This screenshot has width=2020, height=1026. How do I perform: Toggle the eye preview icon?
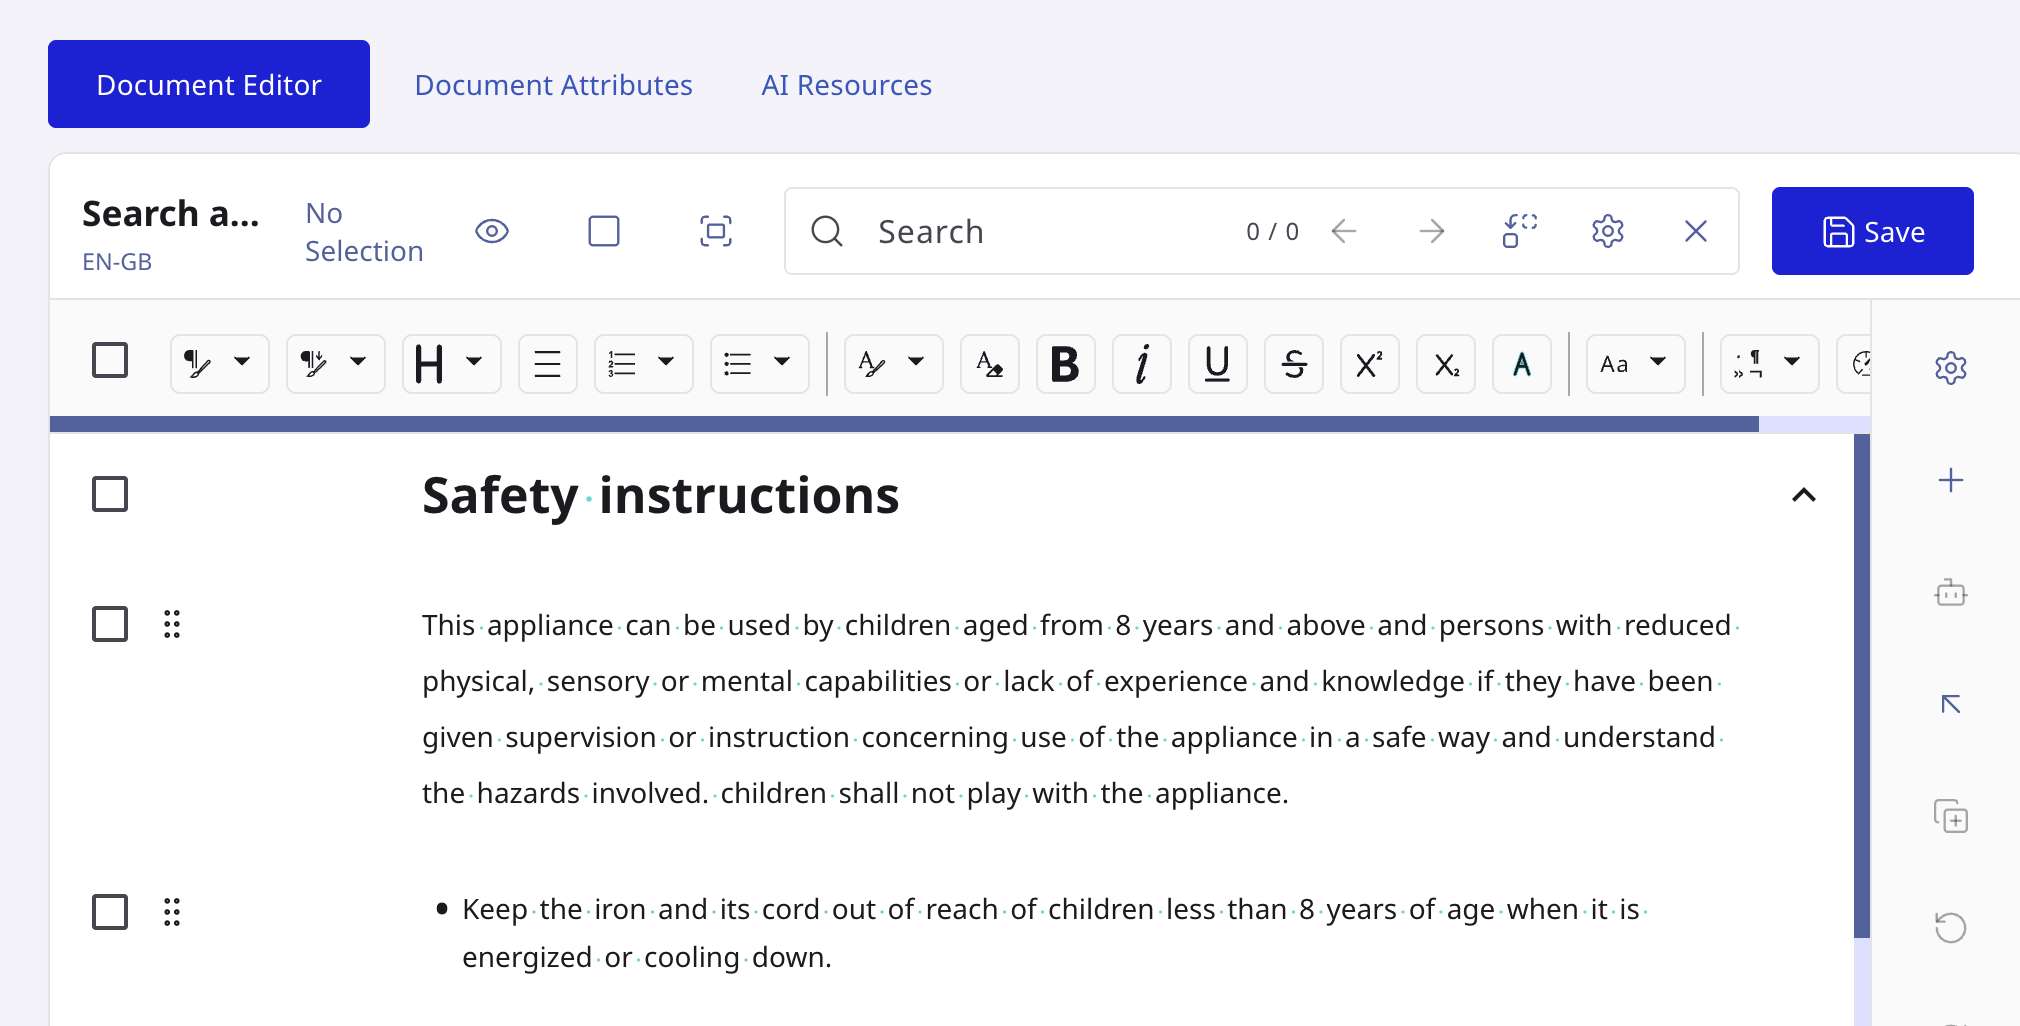pos(492,232)
